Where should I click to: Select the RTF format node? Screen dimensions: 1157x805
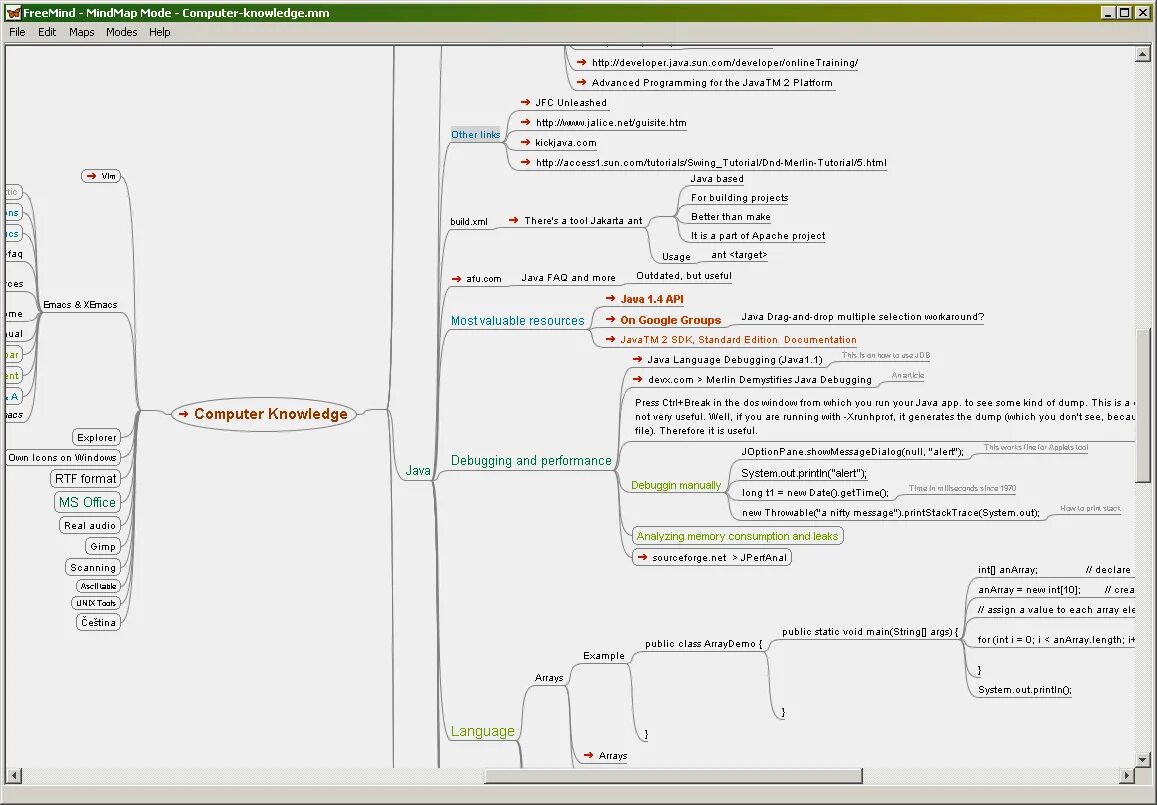86,479
